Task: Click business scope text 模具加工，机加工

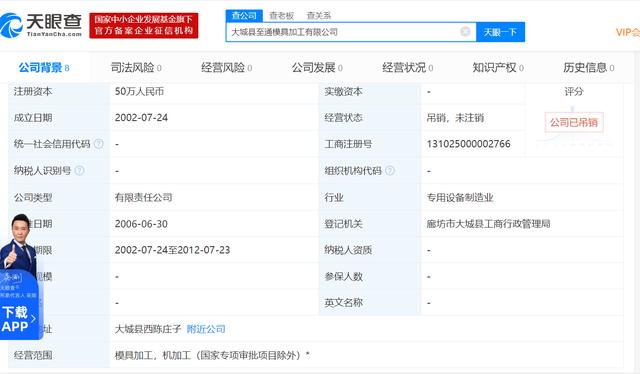Action: pyautogui.click(x=153, y=355)
